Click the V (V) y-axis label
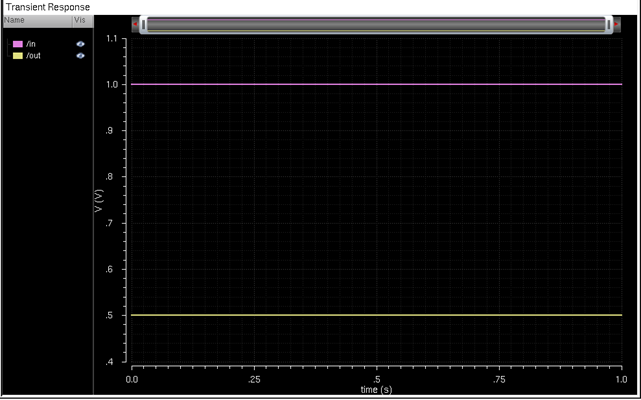The image size is (641, 400). tap(99, 200)
